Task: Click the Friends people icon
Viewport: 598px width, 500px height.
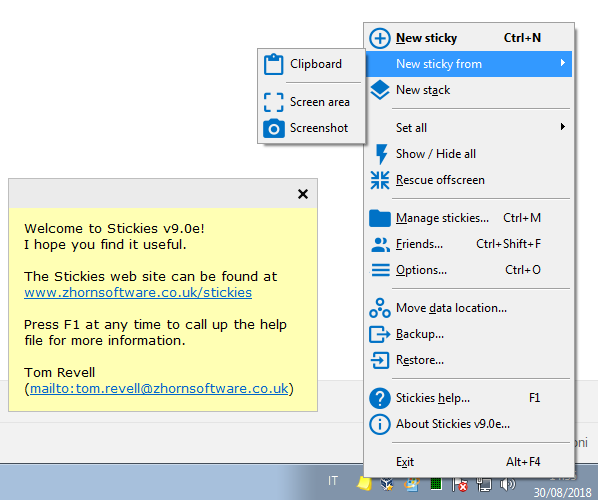Action: 380,244
